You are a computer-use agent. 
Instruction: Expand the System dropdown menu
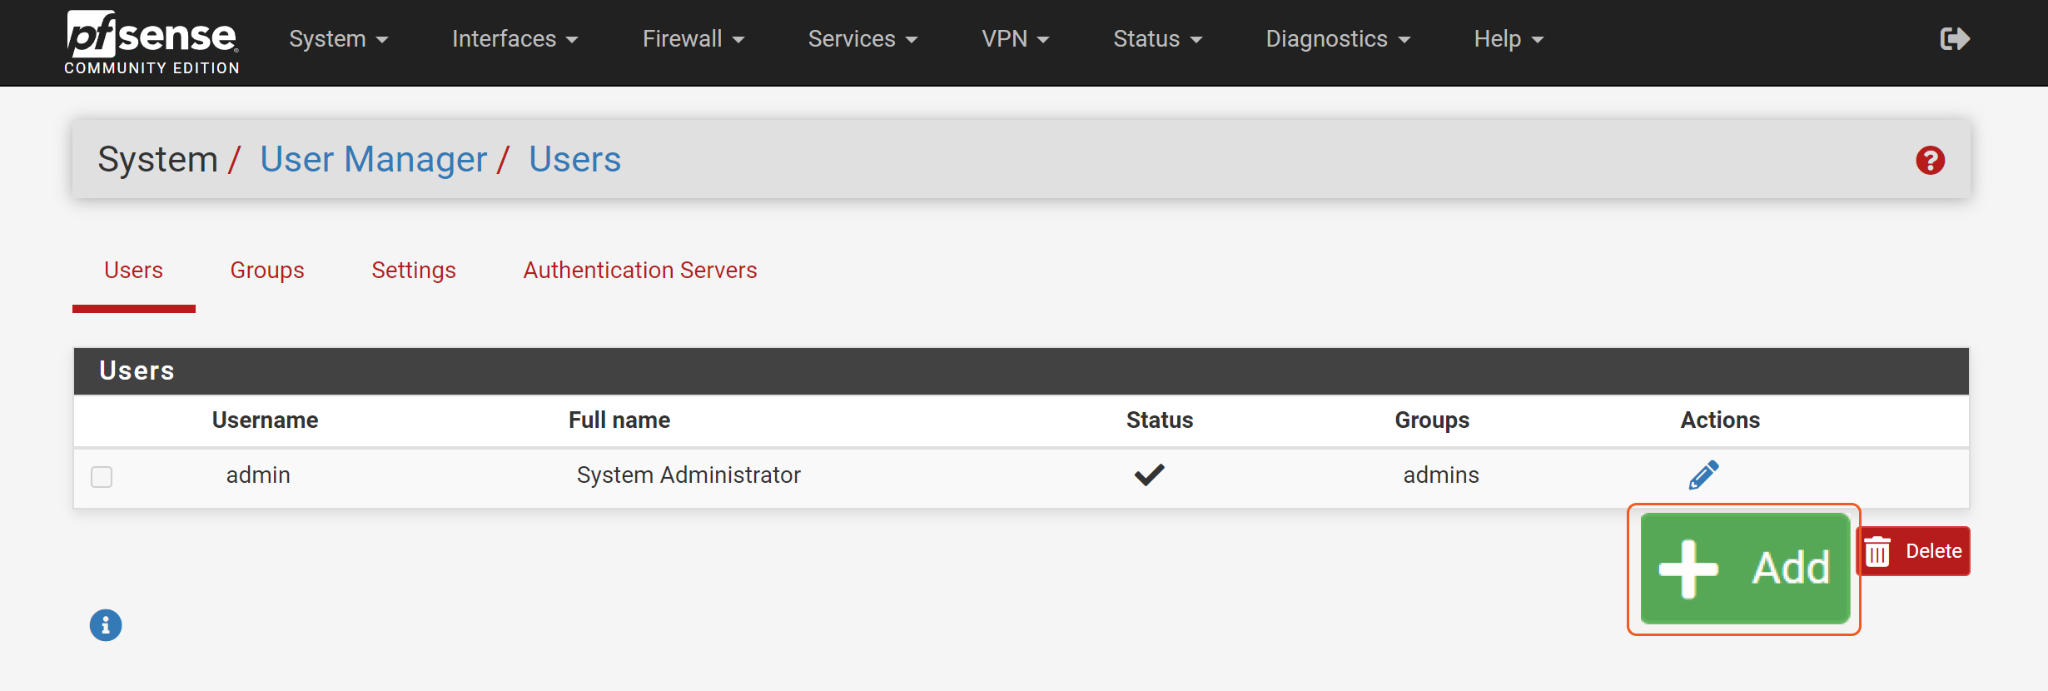[338, 39]
